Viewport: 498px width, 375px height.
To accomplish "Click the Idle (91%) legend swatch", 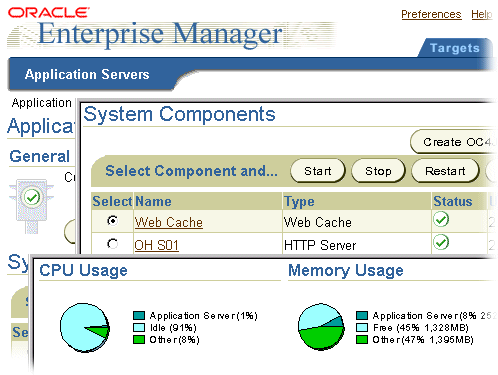I will (x=139, y=327).
